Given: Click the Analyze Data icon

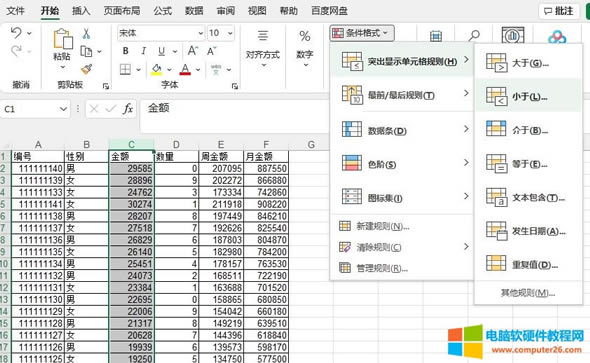Looking at the screenshot, I should click(513, 35).
